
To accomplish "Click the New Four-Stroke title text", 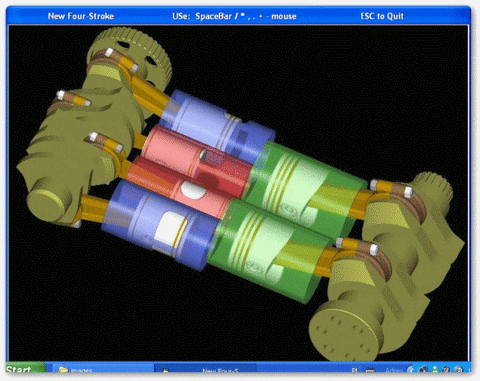I will pyautogui.click(x=81, y=16).
